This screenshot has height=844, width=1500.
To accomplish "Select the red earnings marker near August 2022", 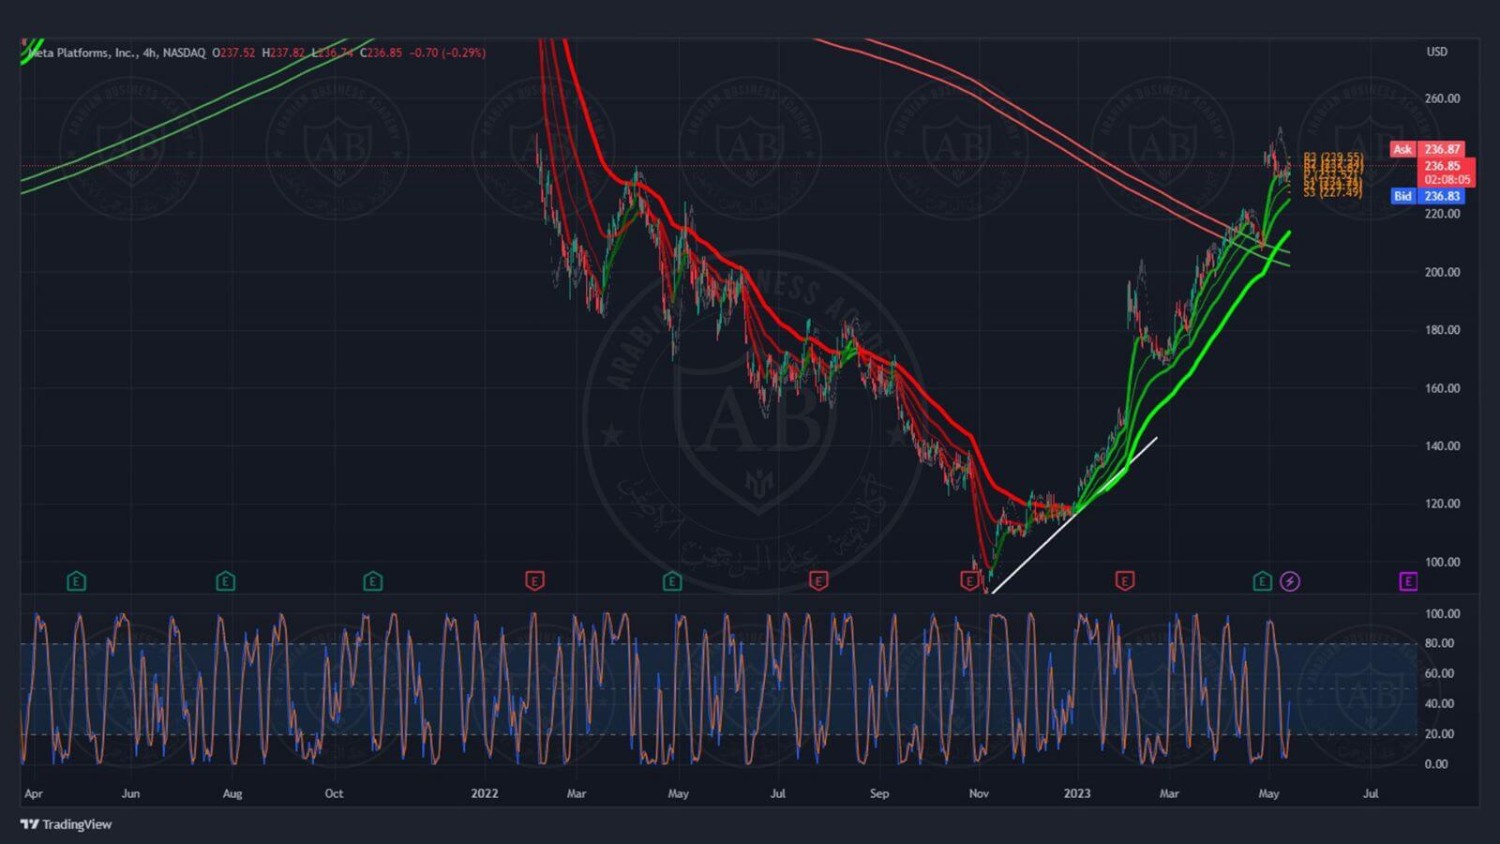I will pos(819,581).
